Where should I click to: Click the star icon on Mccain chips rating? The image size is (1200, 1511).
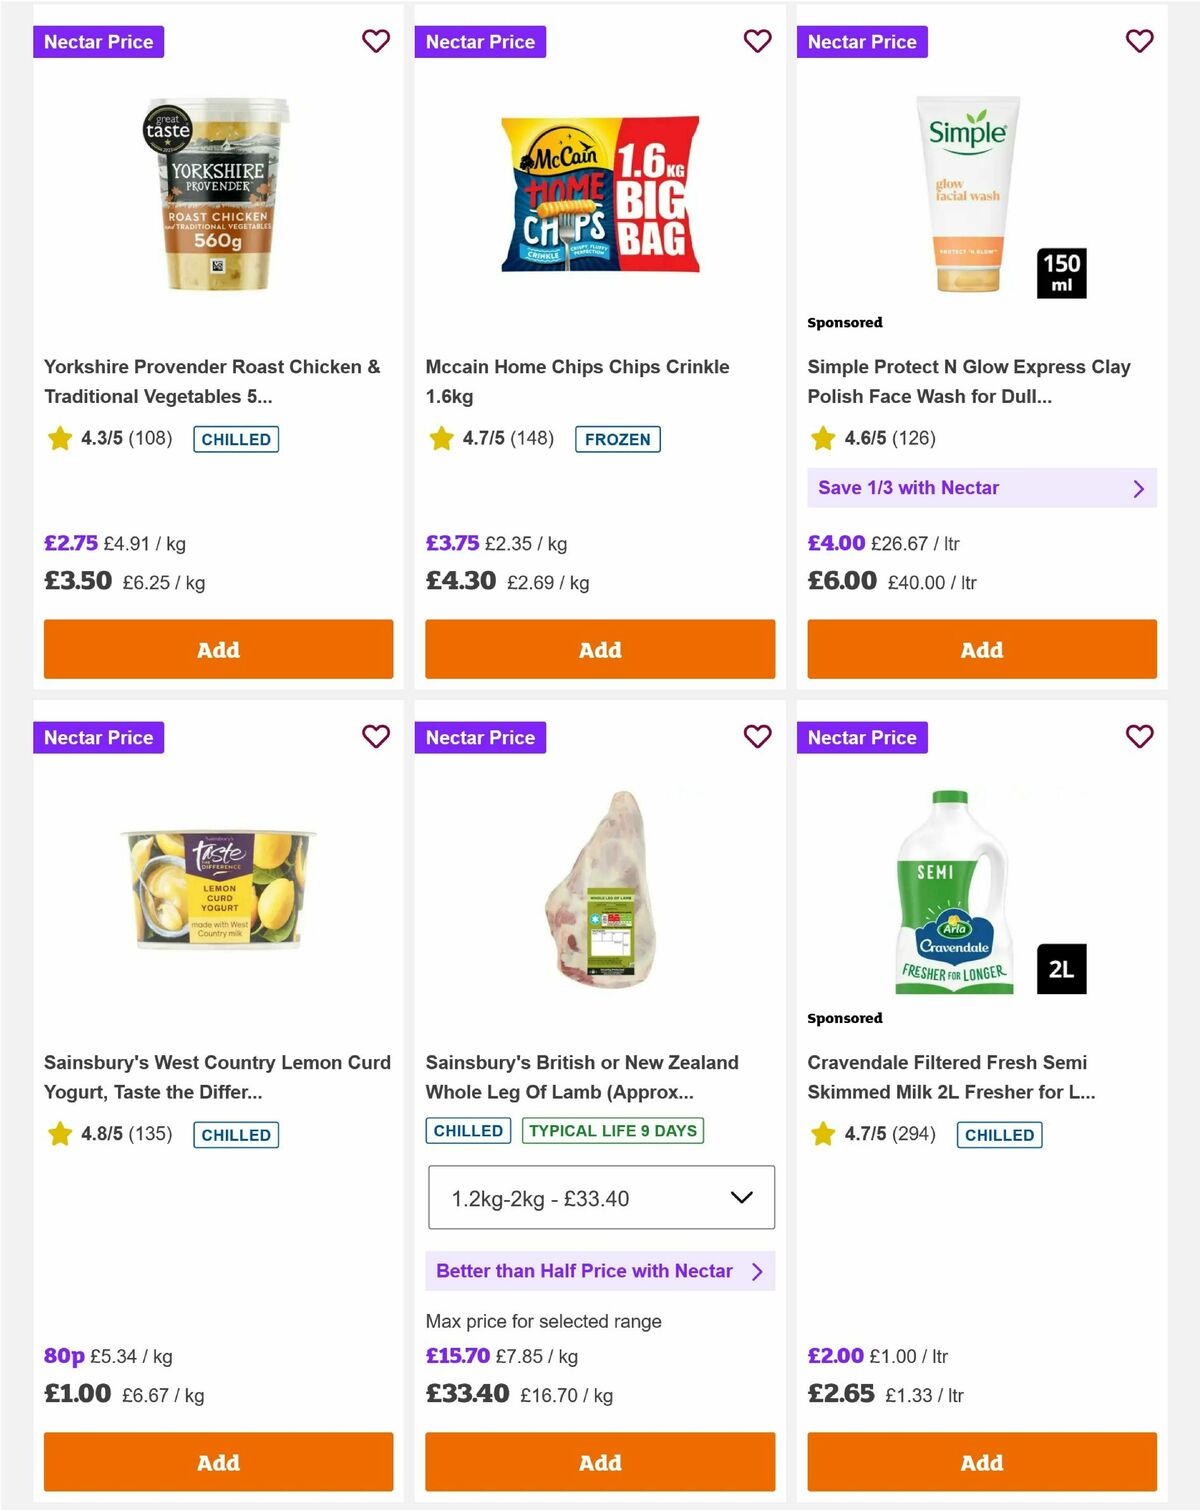click(440, 438)
